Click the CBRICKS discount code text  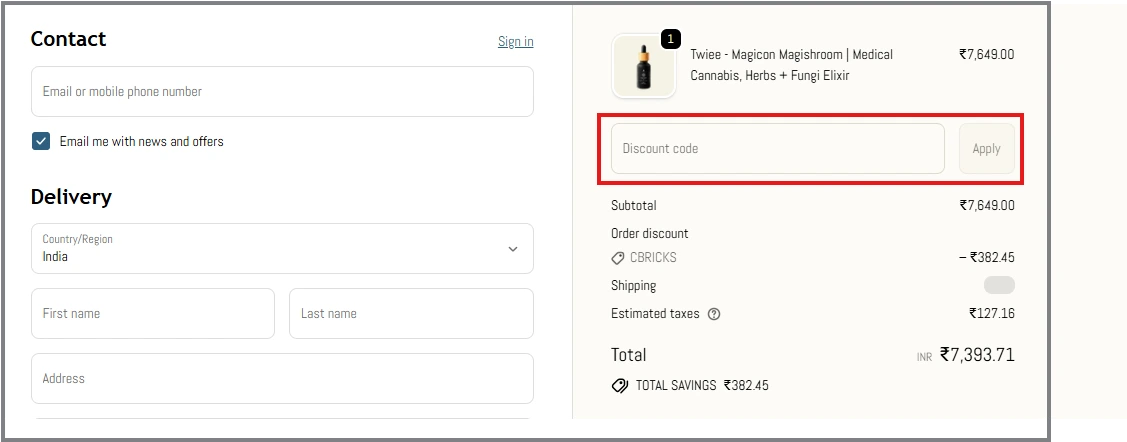(x=653, y=257)
